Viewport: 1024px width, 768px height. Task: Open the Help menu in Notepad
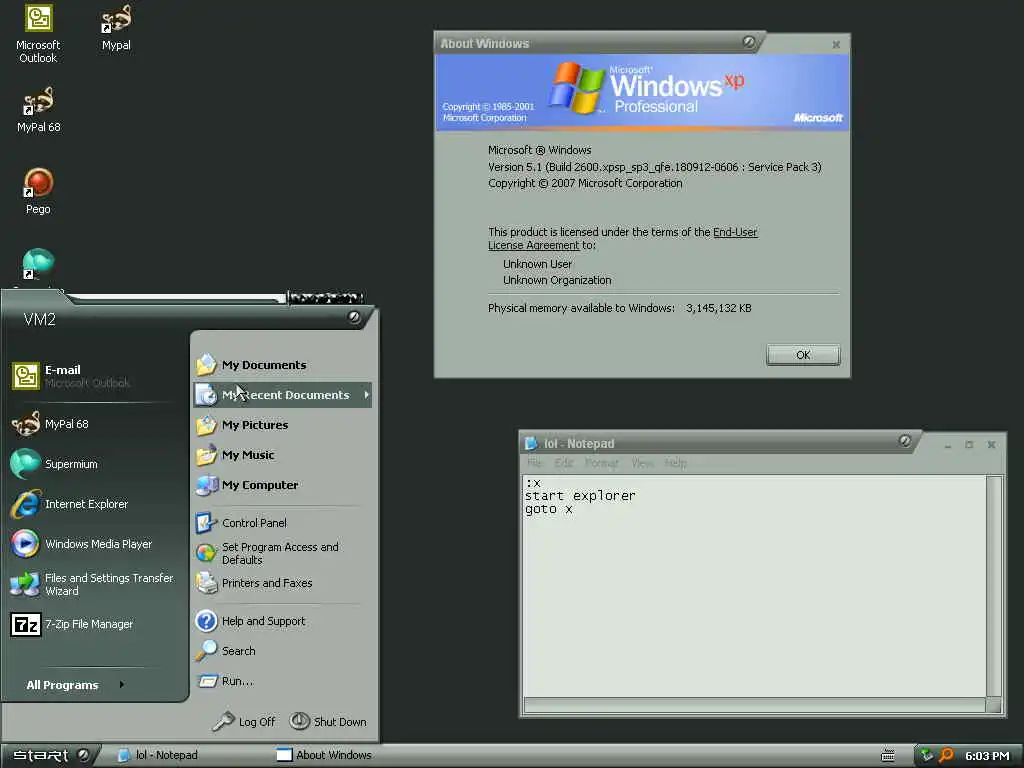(x=675, y=463)
